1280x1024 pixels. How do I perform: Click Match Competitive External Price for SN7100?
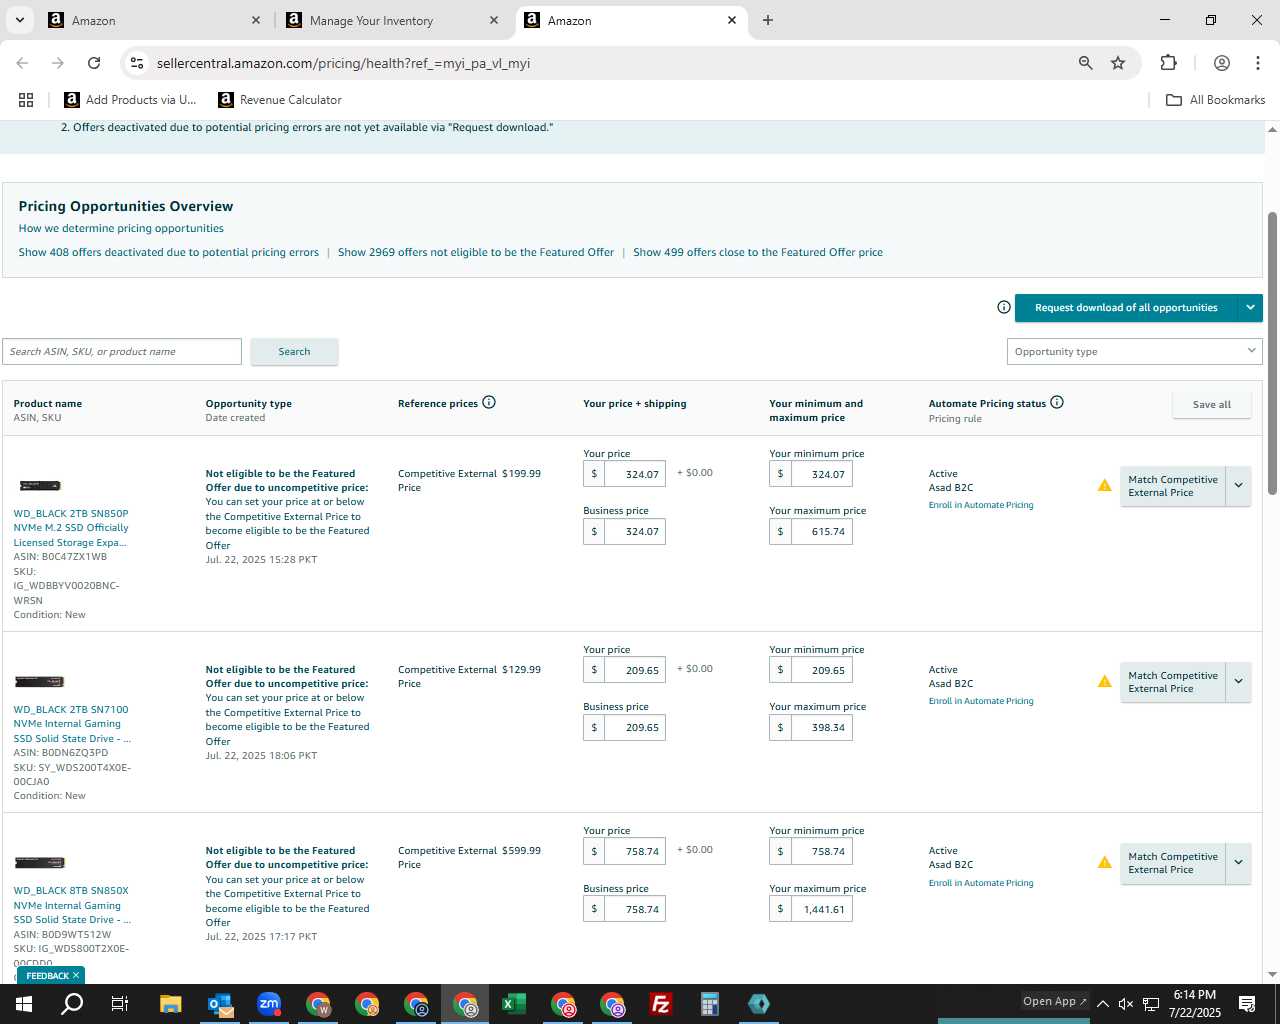(1173, 682)
